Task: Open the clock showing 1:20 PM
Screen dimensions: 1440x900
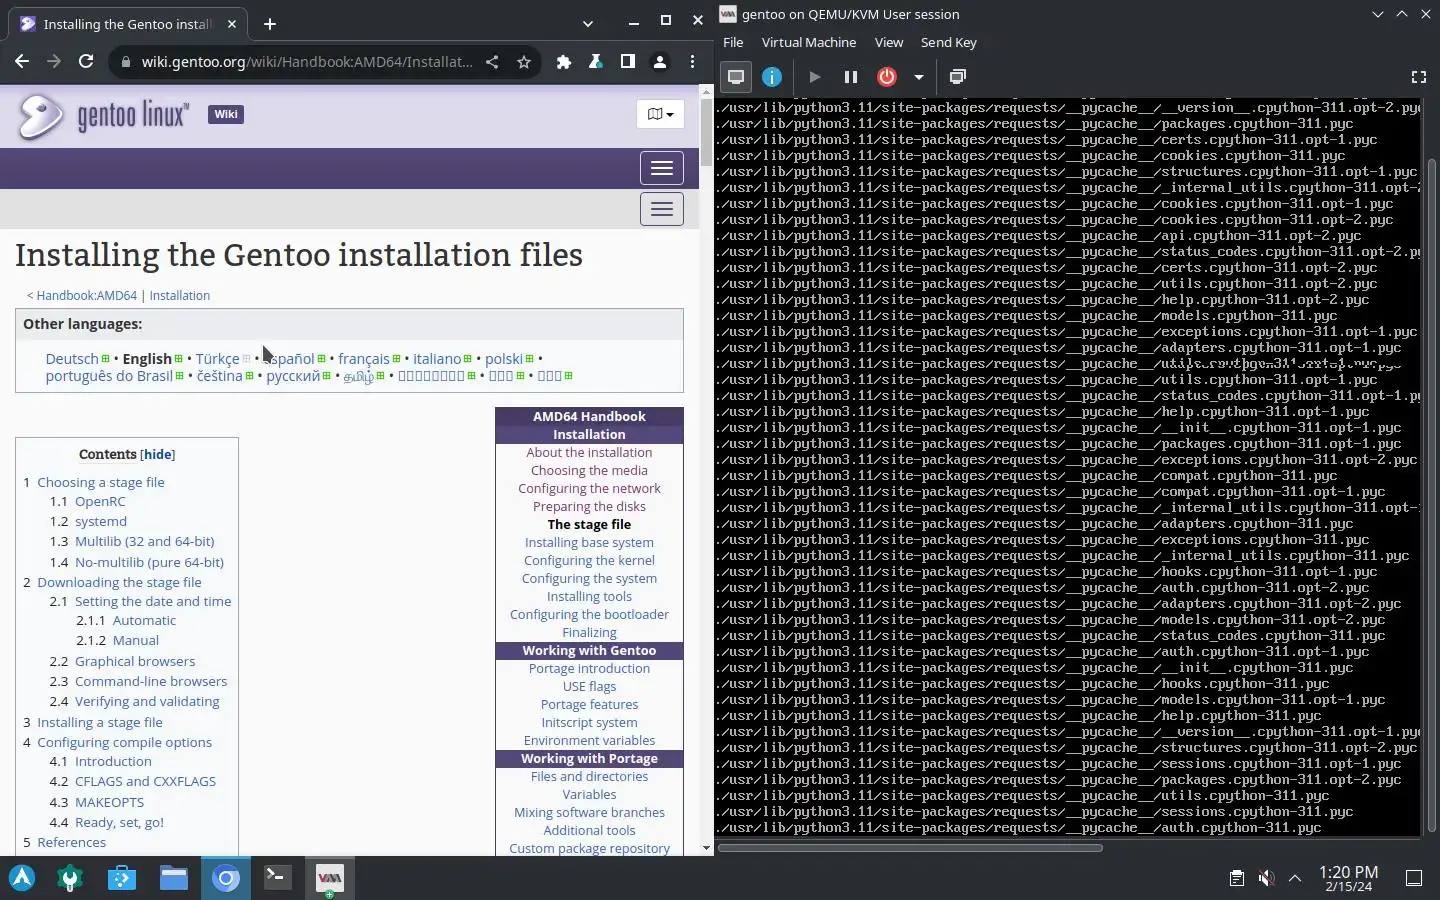Action: [x=1348, y=878]
